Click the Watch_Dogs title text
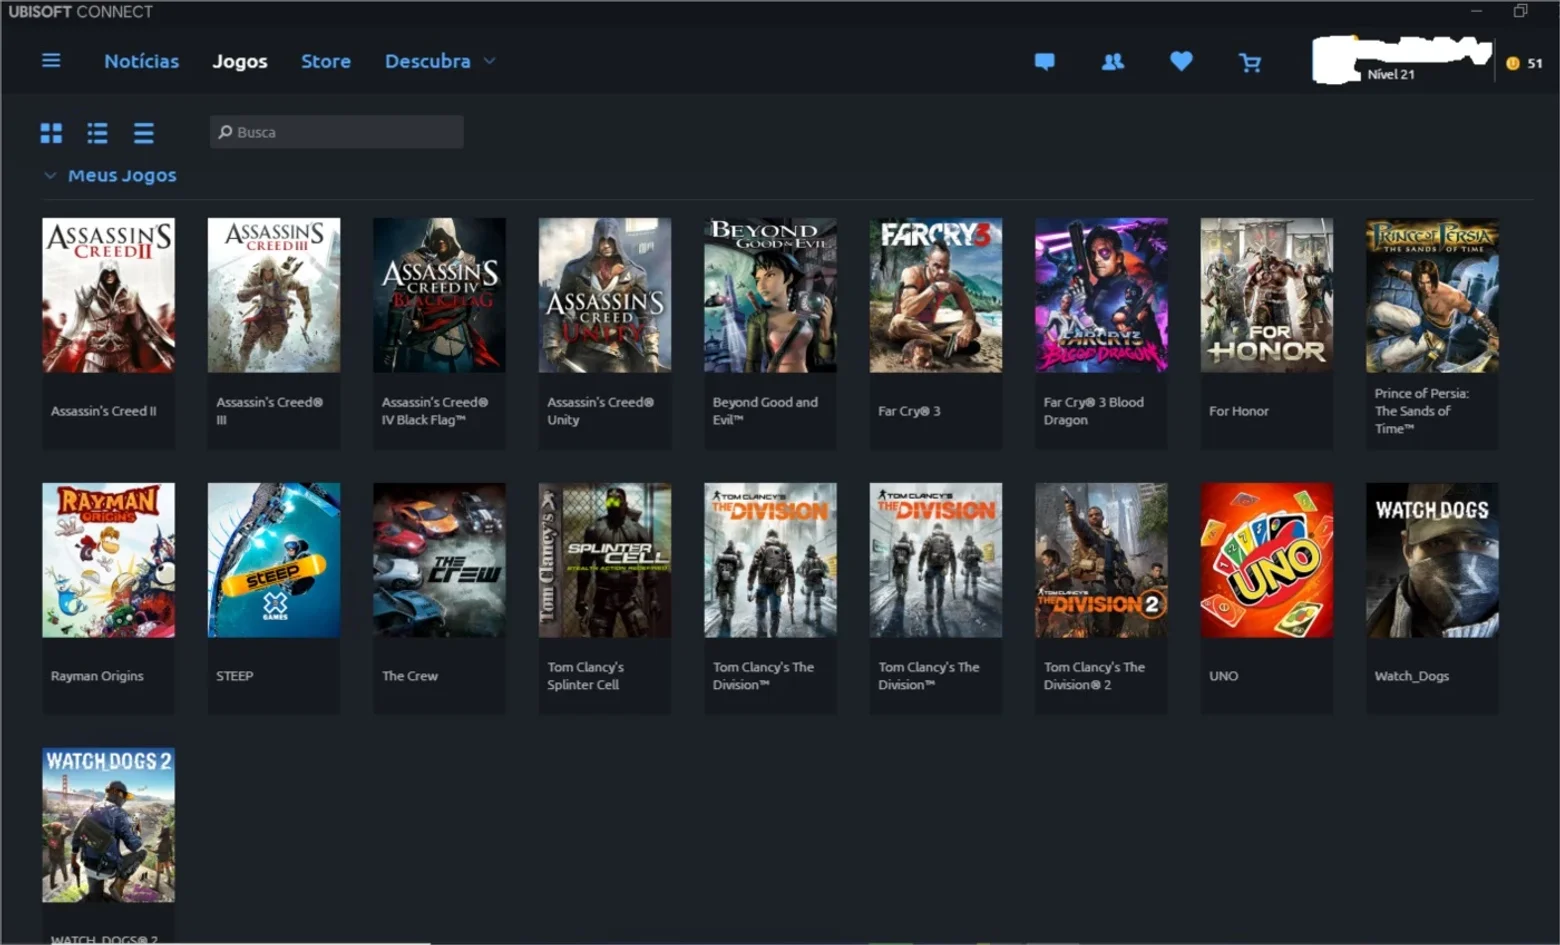Viewport: 1560px width, 945px height. coord(1412,676)
